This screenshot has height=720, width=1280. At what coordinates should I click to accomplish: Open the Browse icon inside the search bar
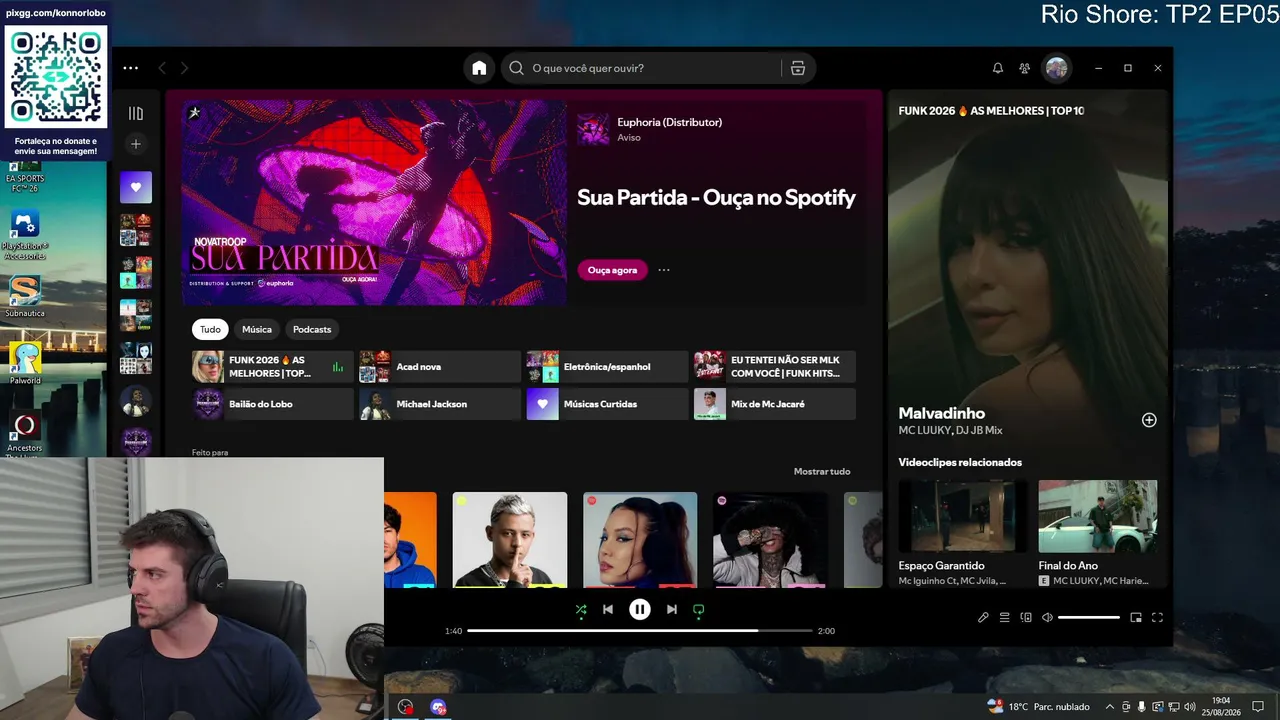click(797, 68)
